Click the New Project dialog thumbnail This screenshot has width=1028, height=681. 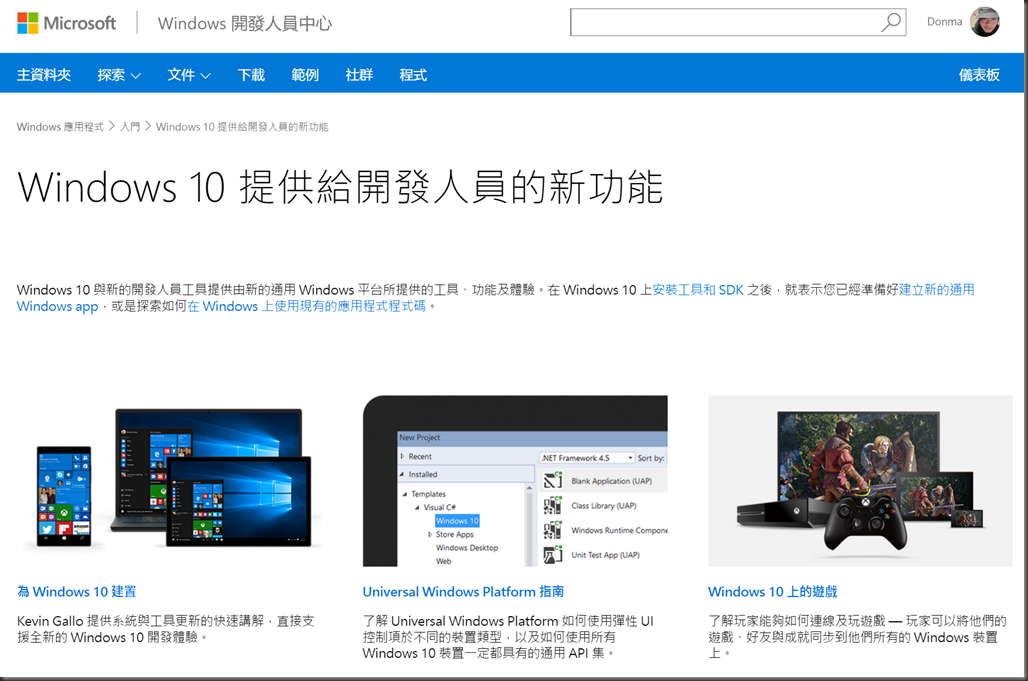coord(515,480)
